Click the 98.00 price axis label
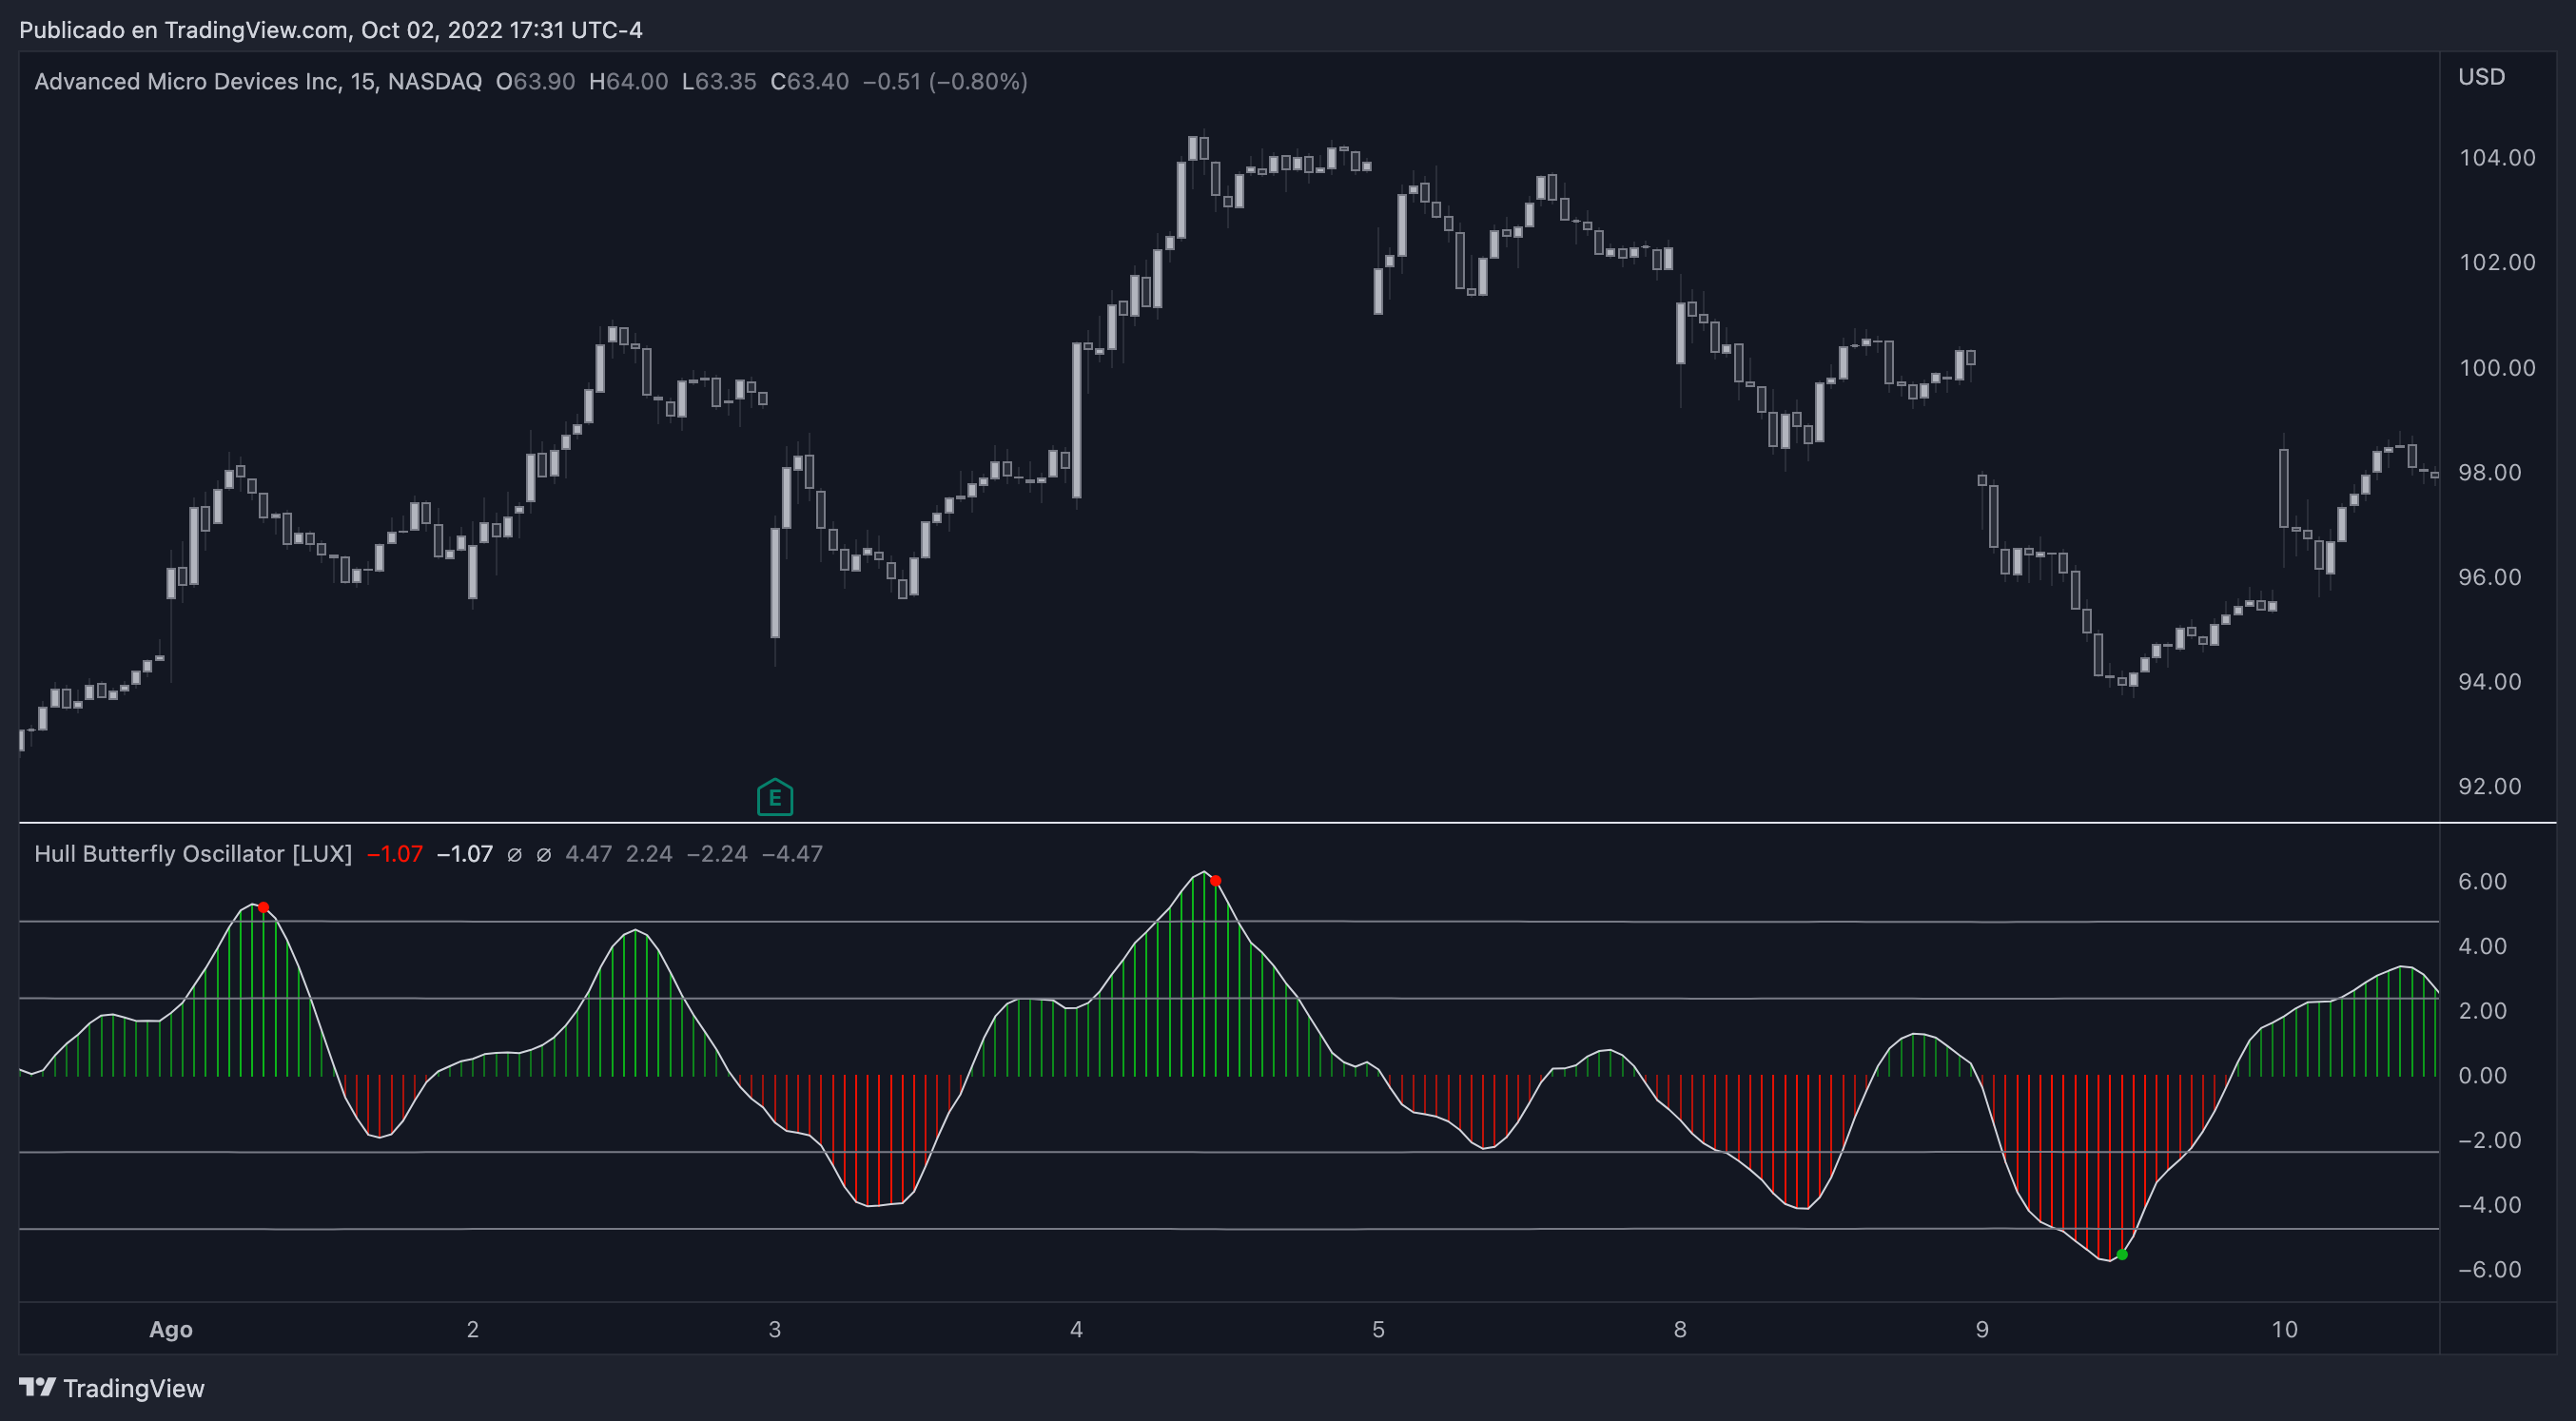 pyautogui.click(x=2489, y=472)
